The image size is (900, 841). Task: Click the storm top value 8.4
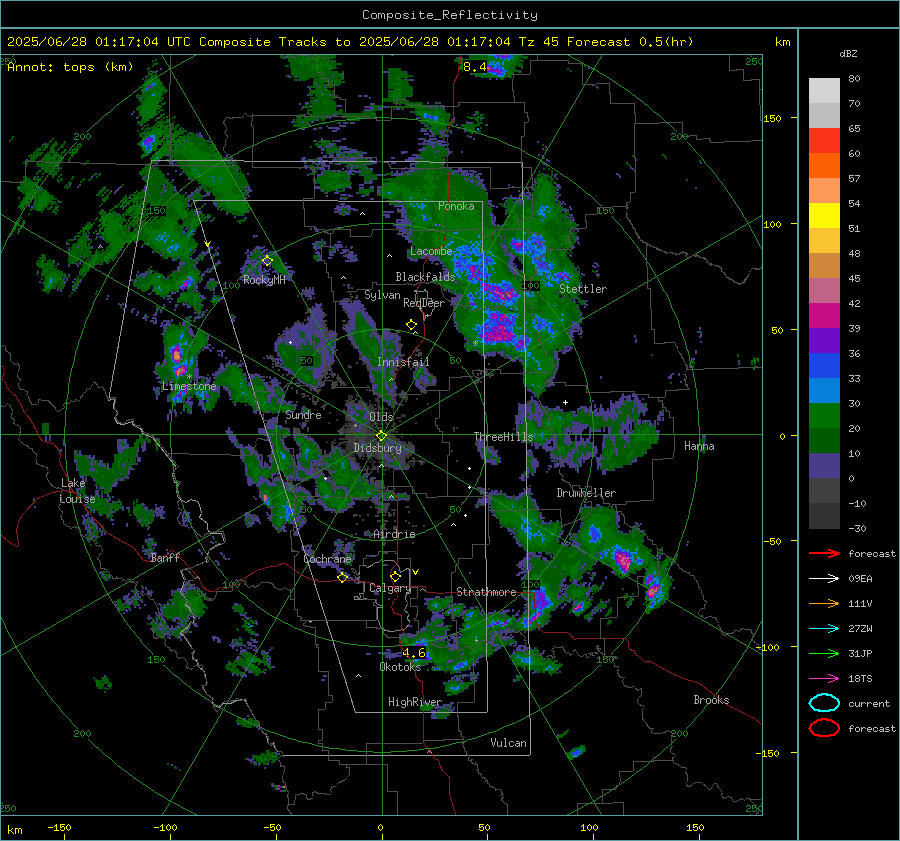(474, 67)
